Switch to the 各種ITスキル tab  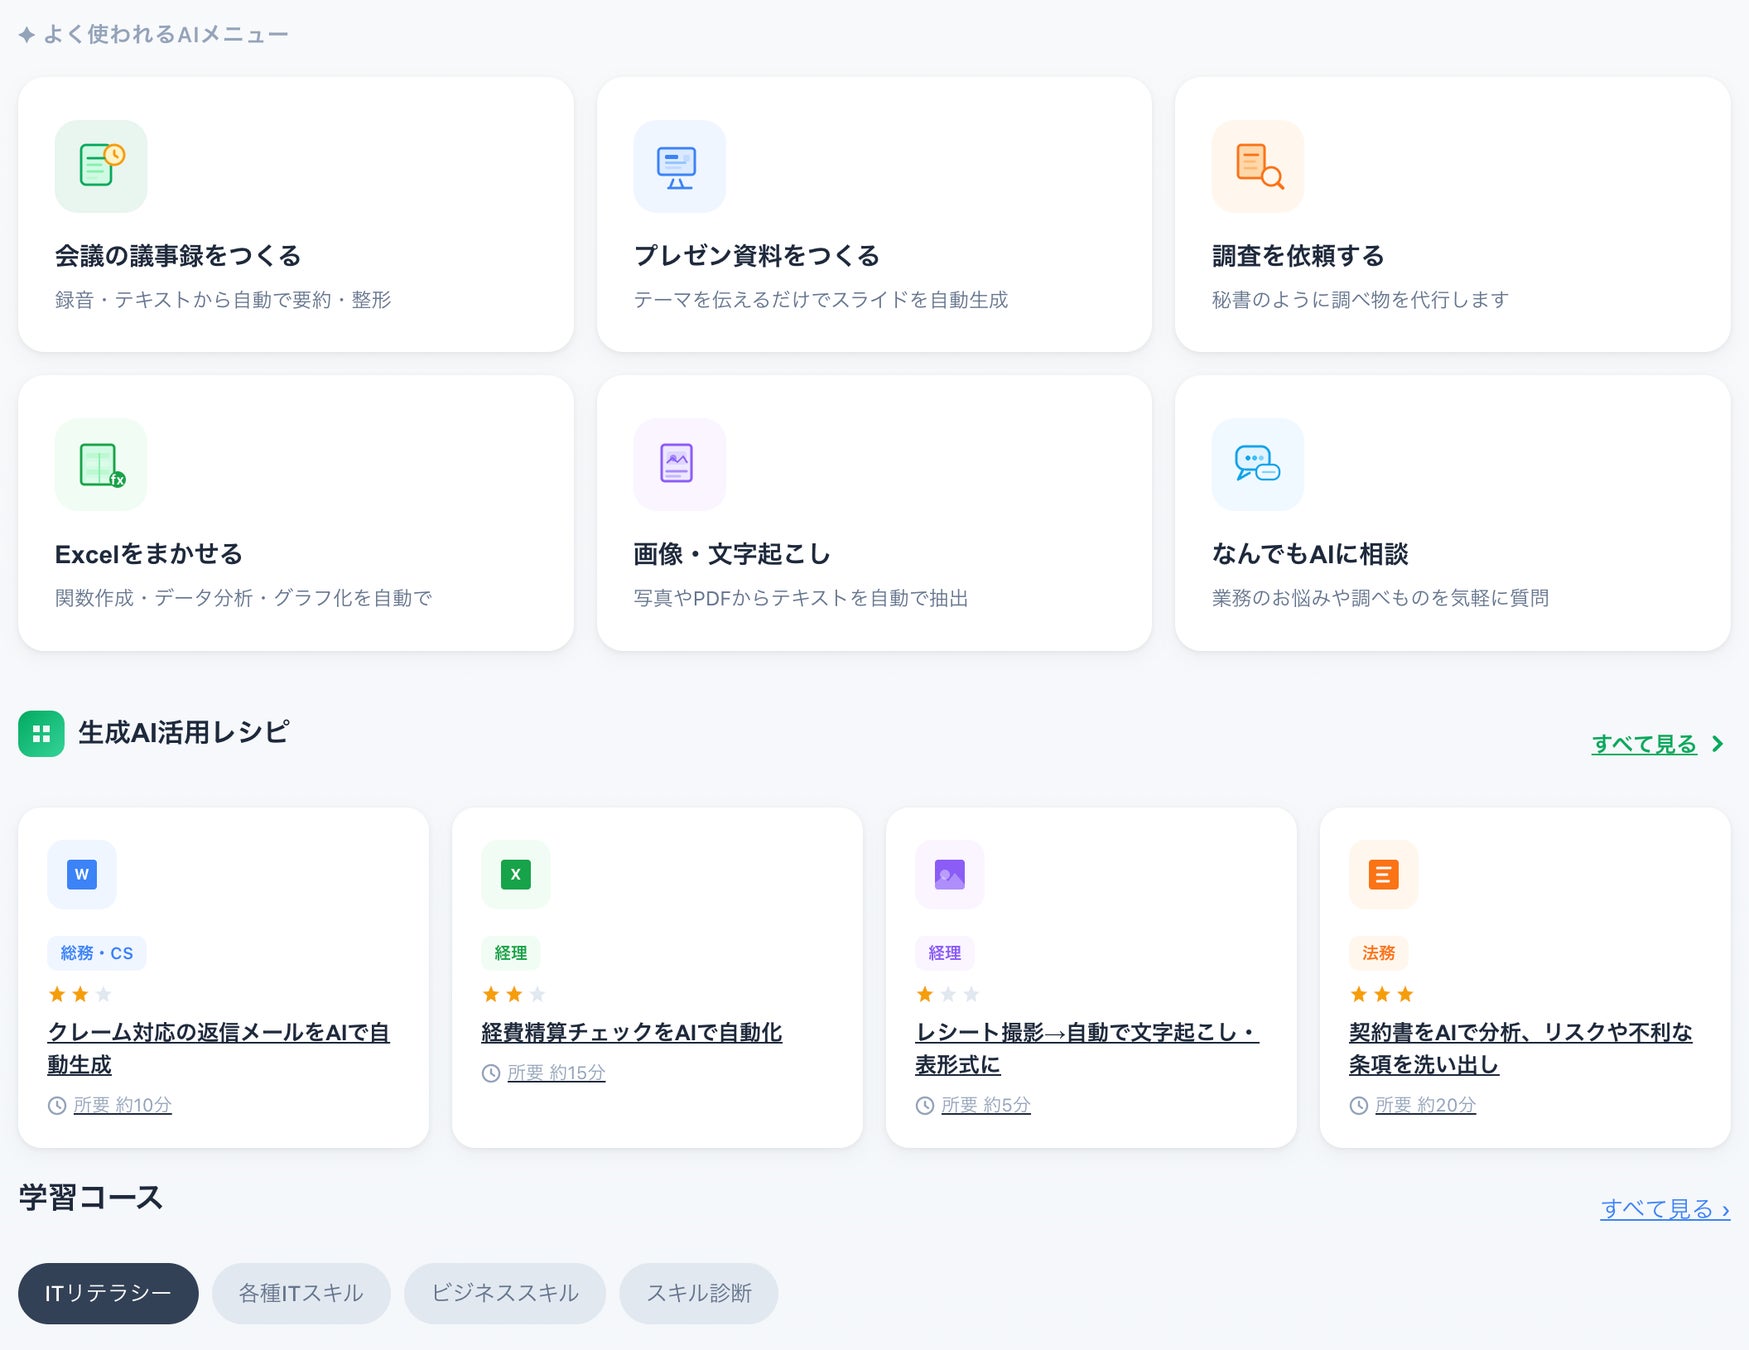(x=301, y=1293)
